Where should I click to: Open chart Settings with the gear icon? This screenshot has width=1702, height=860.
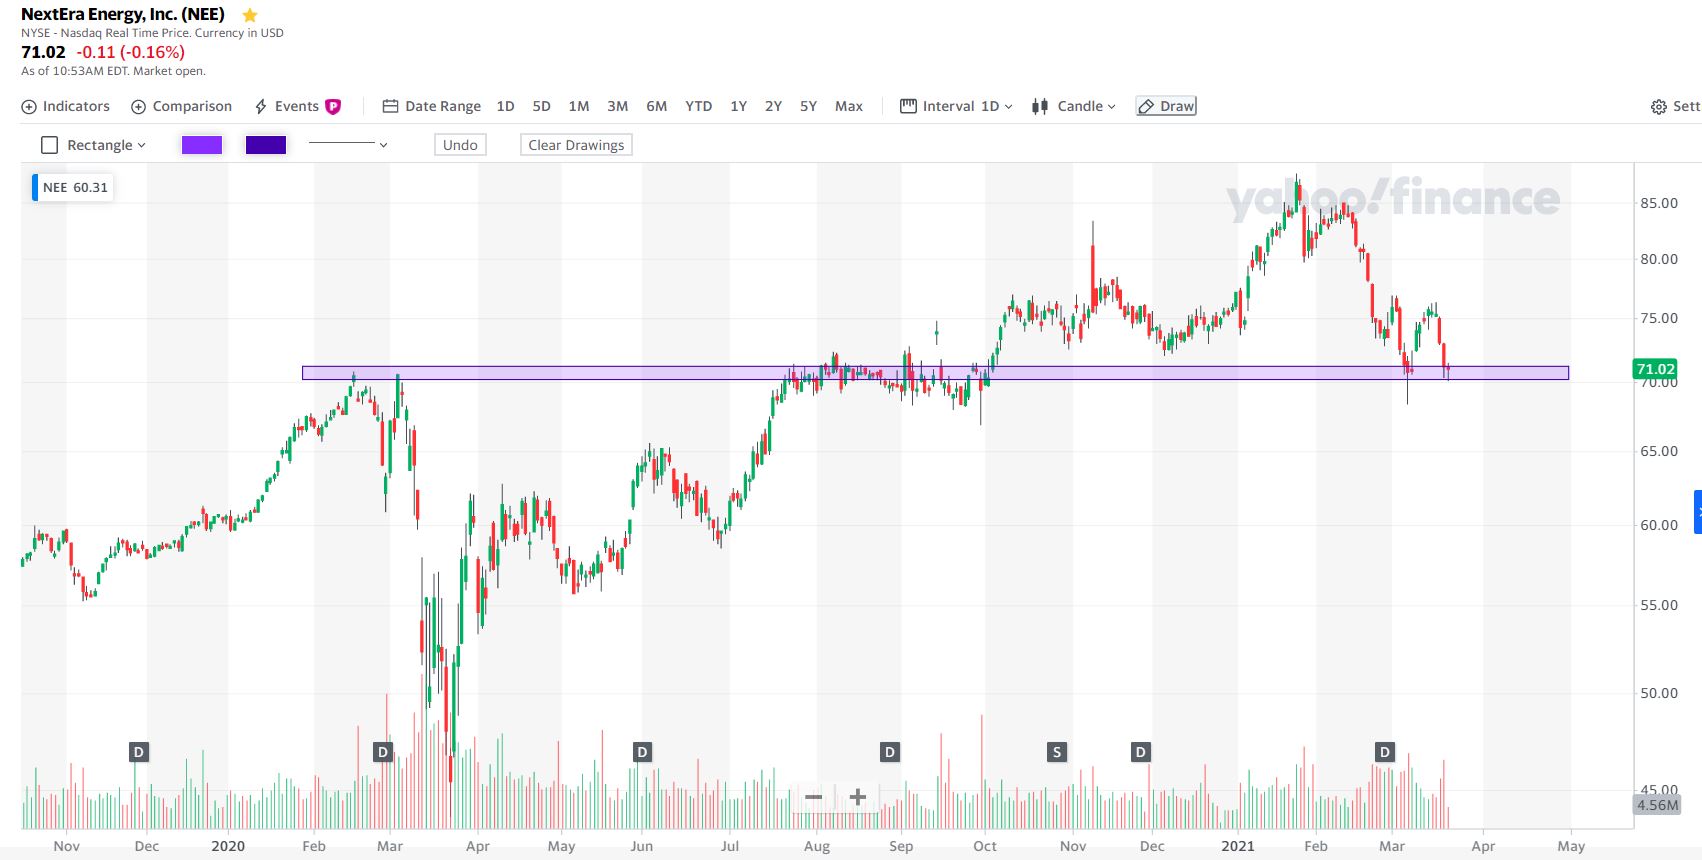point(1675,106)
